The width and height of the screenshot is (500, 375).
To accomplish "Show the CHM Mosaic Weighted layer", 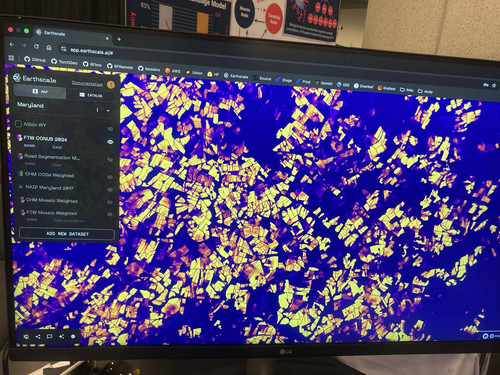I will pos(110,202).
